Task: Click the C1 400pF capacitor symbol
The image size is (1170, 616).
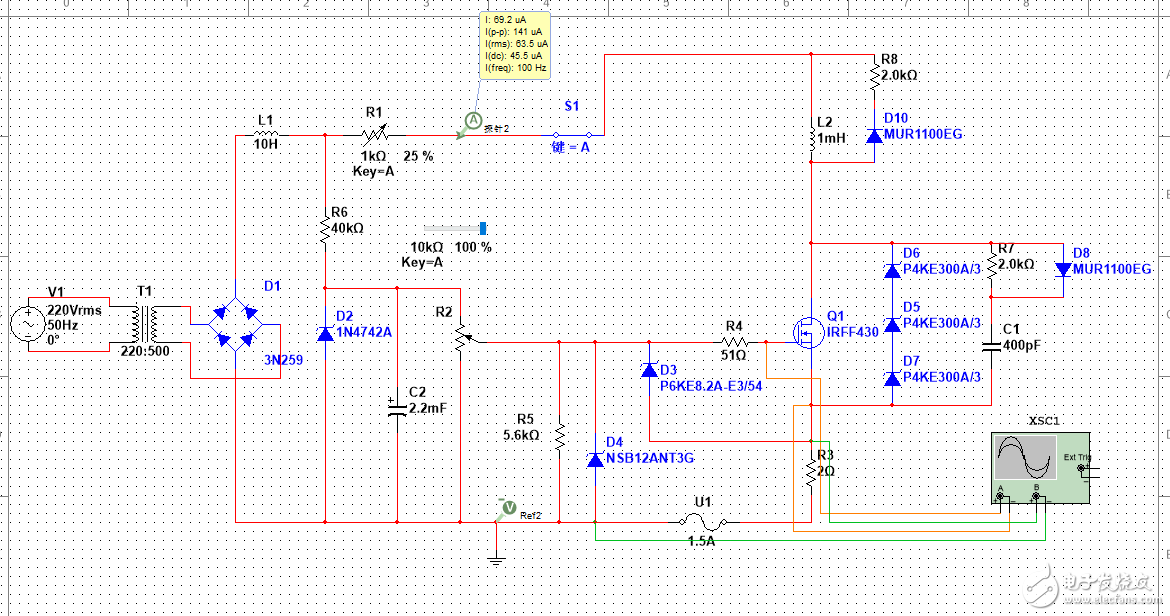Action: [x=992, y=345]
